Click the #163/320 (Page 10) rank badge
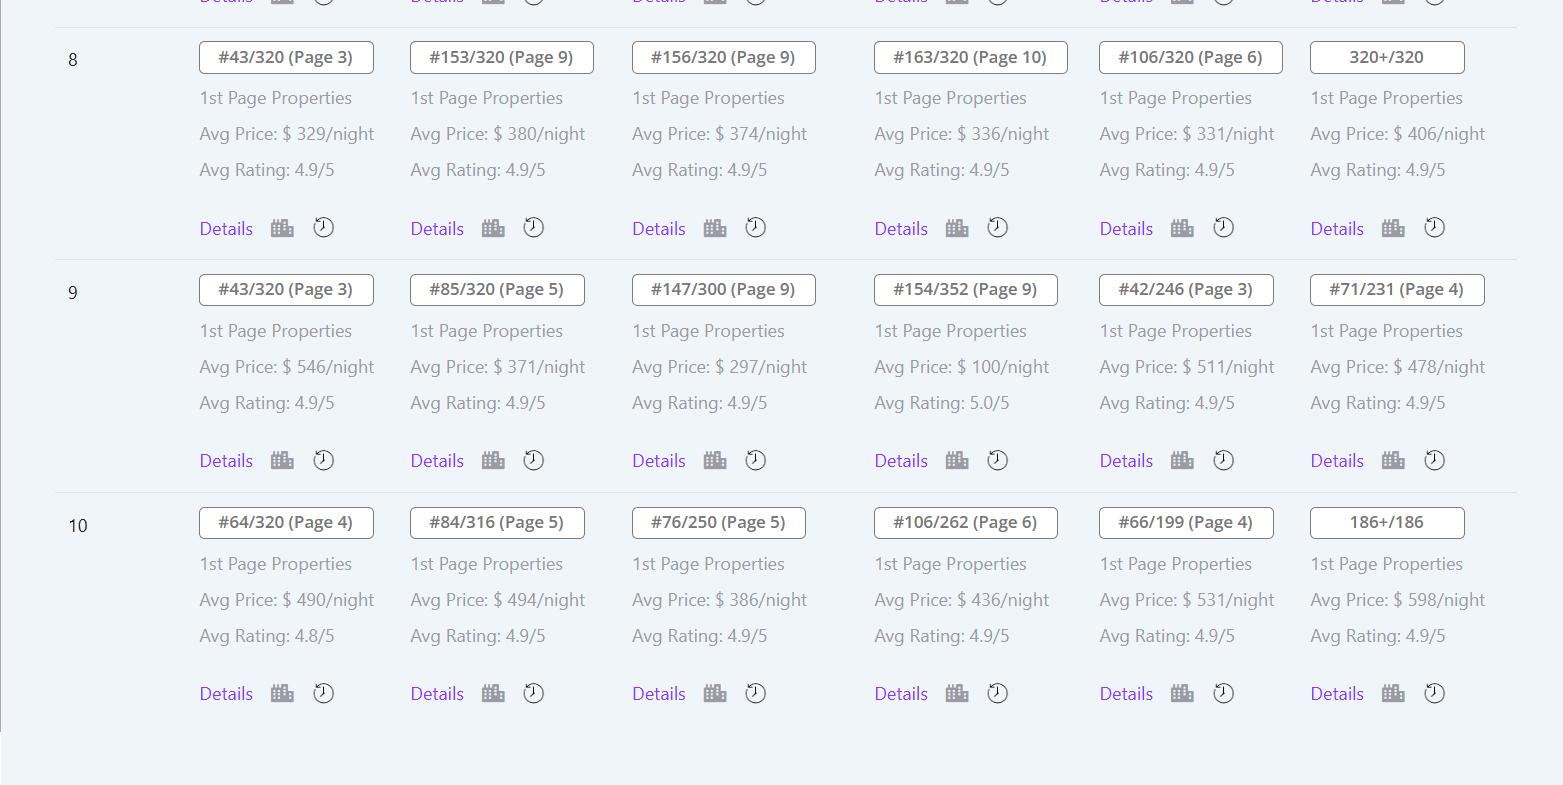The width and height of the screenshot is (1563, 785). (971, 57)
